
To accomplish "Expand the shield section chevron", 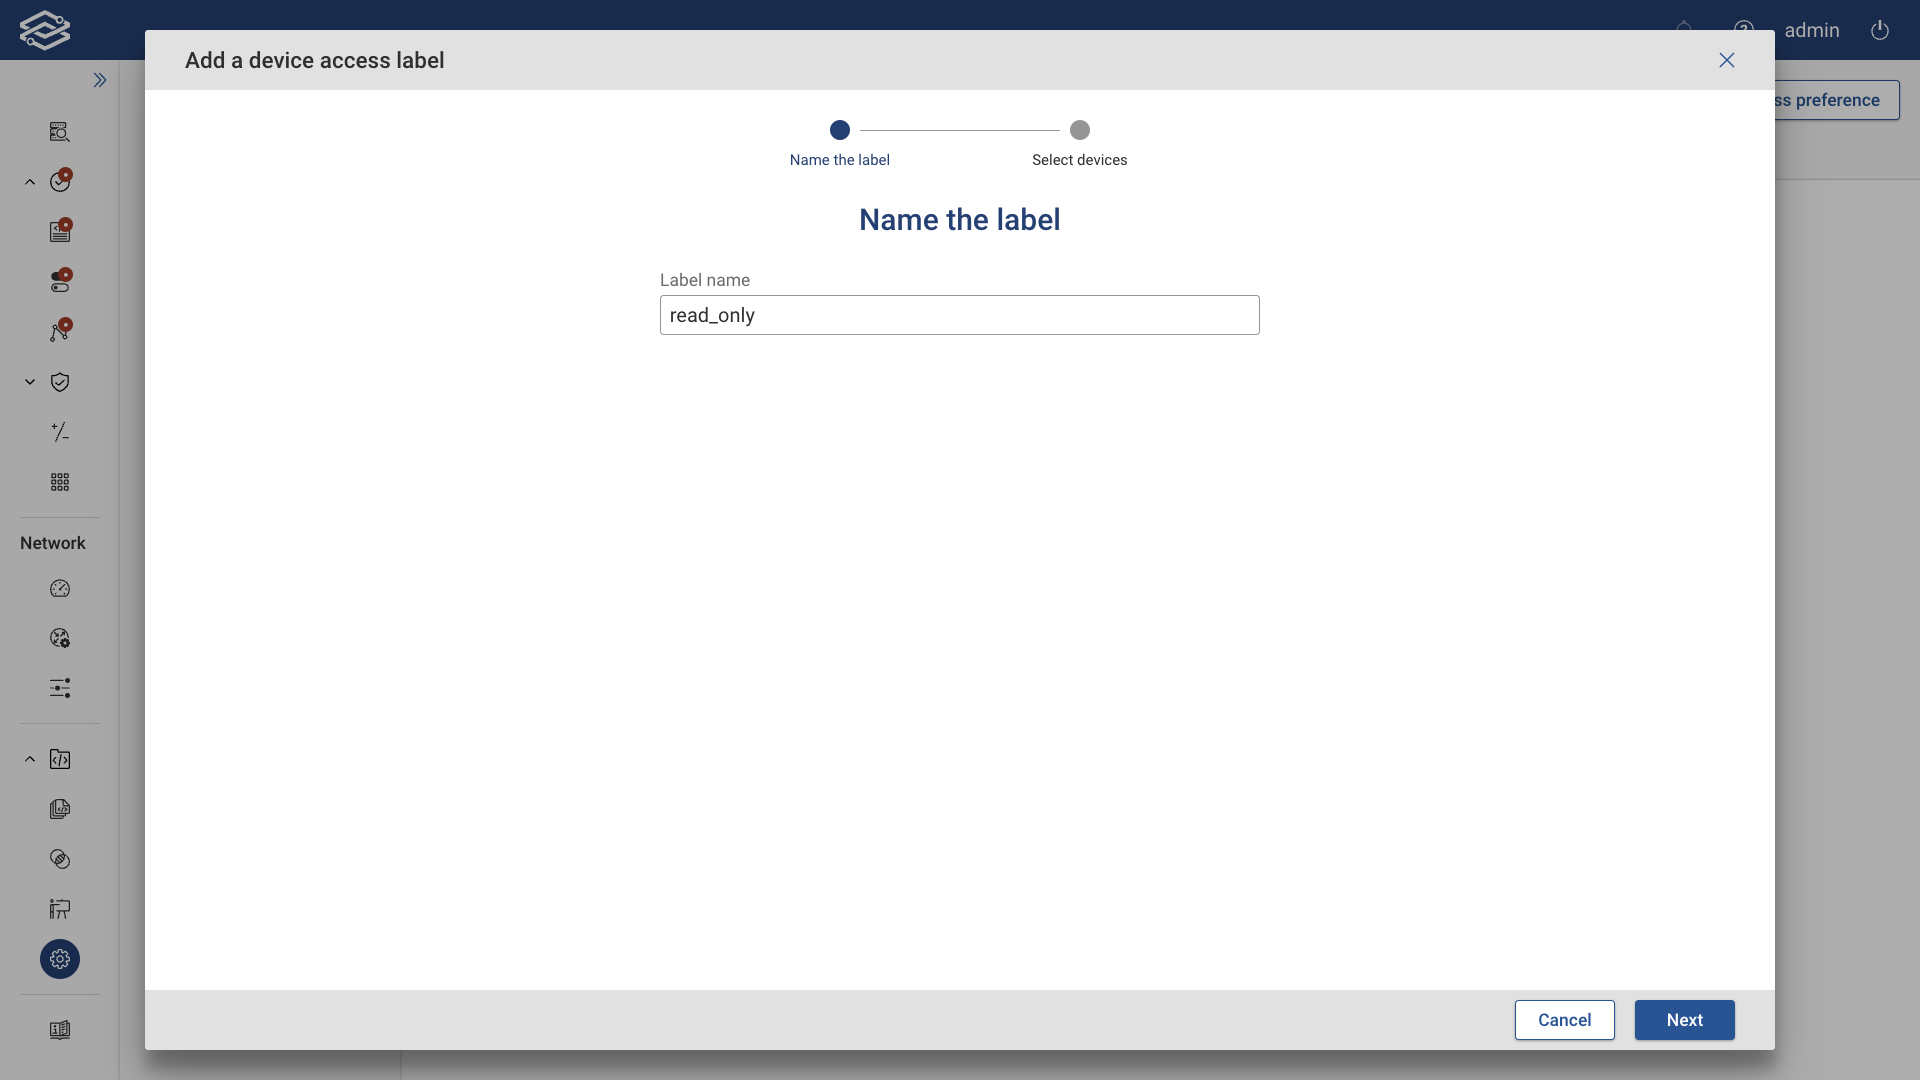I will [30, 382].
